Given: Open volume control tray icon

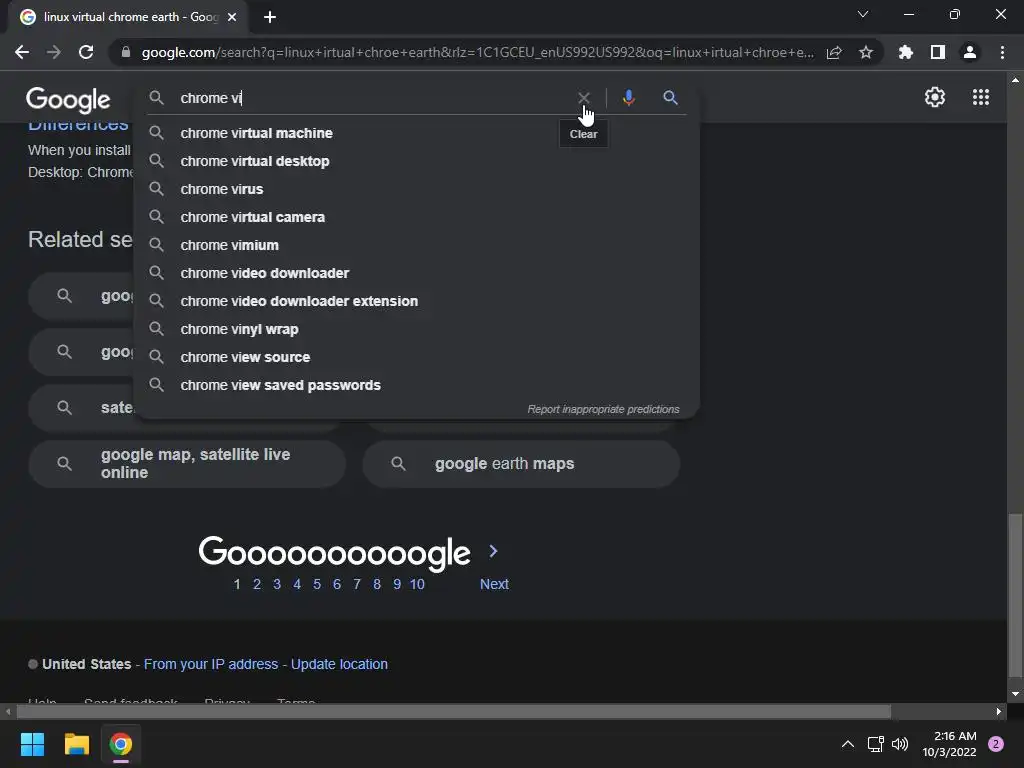Looking at the screenshot, I should (x=900, y=744).
